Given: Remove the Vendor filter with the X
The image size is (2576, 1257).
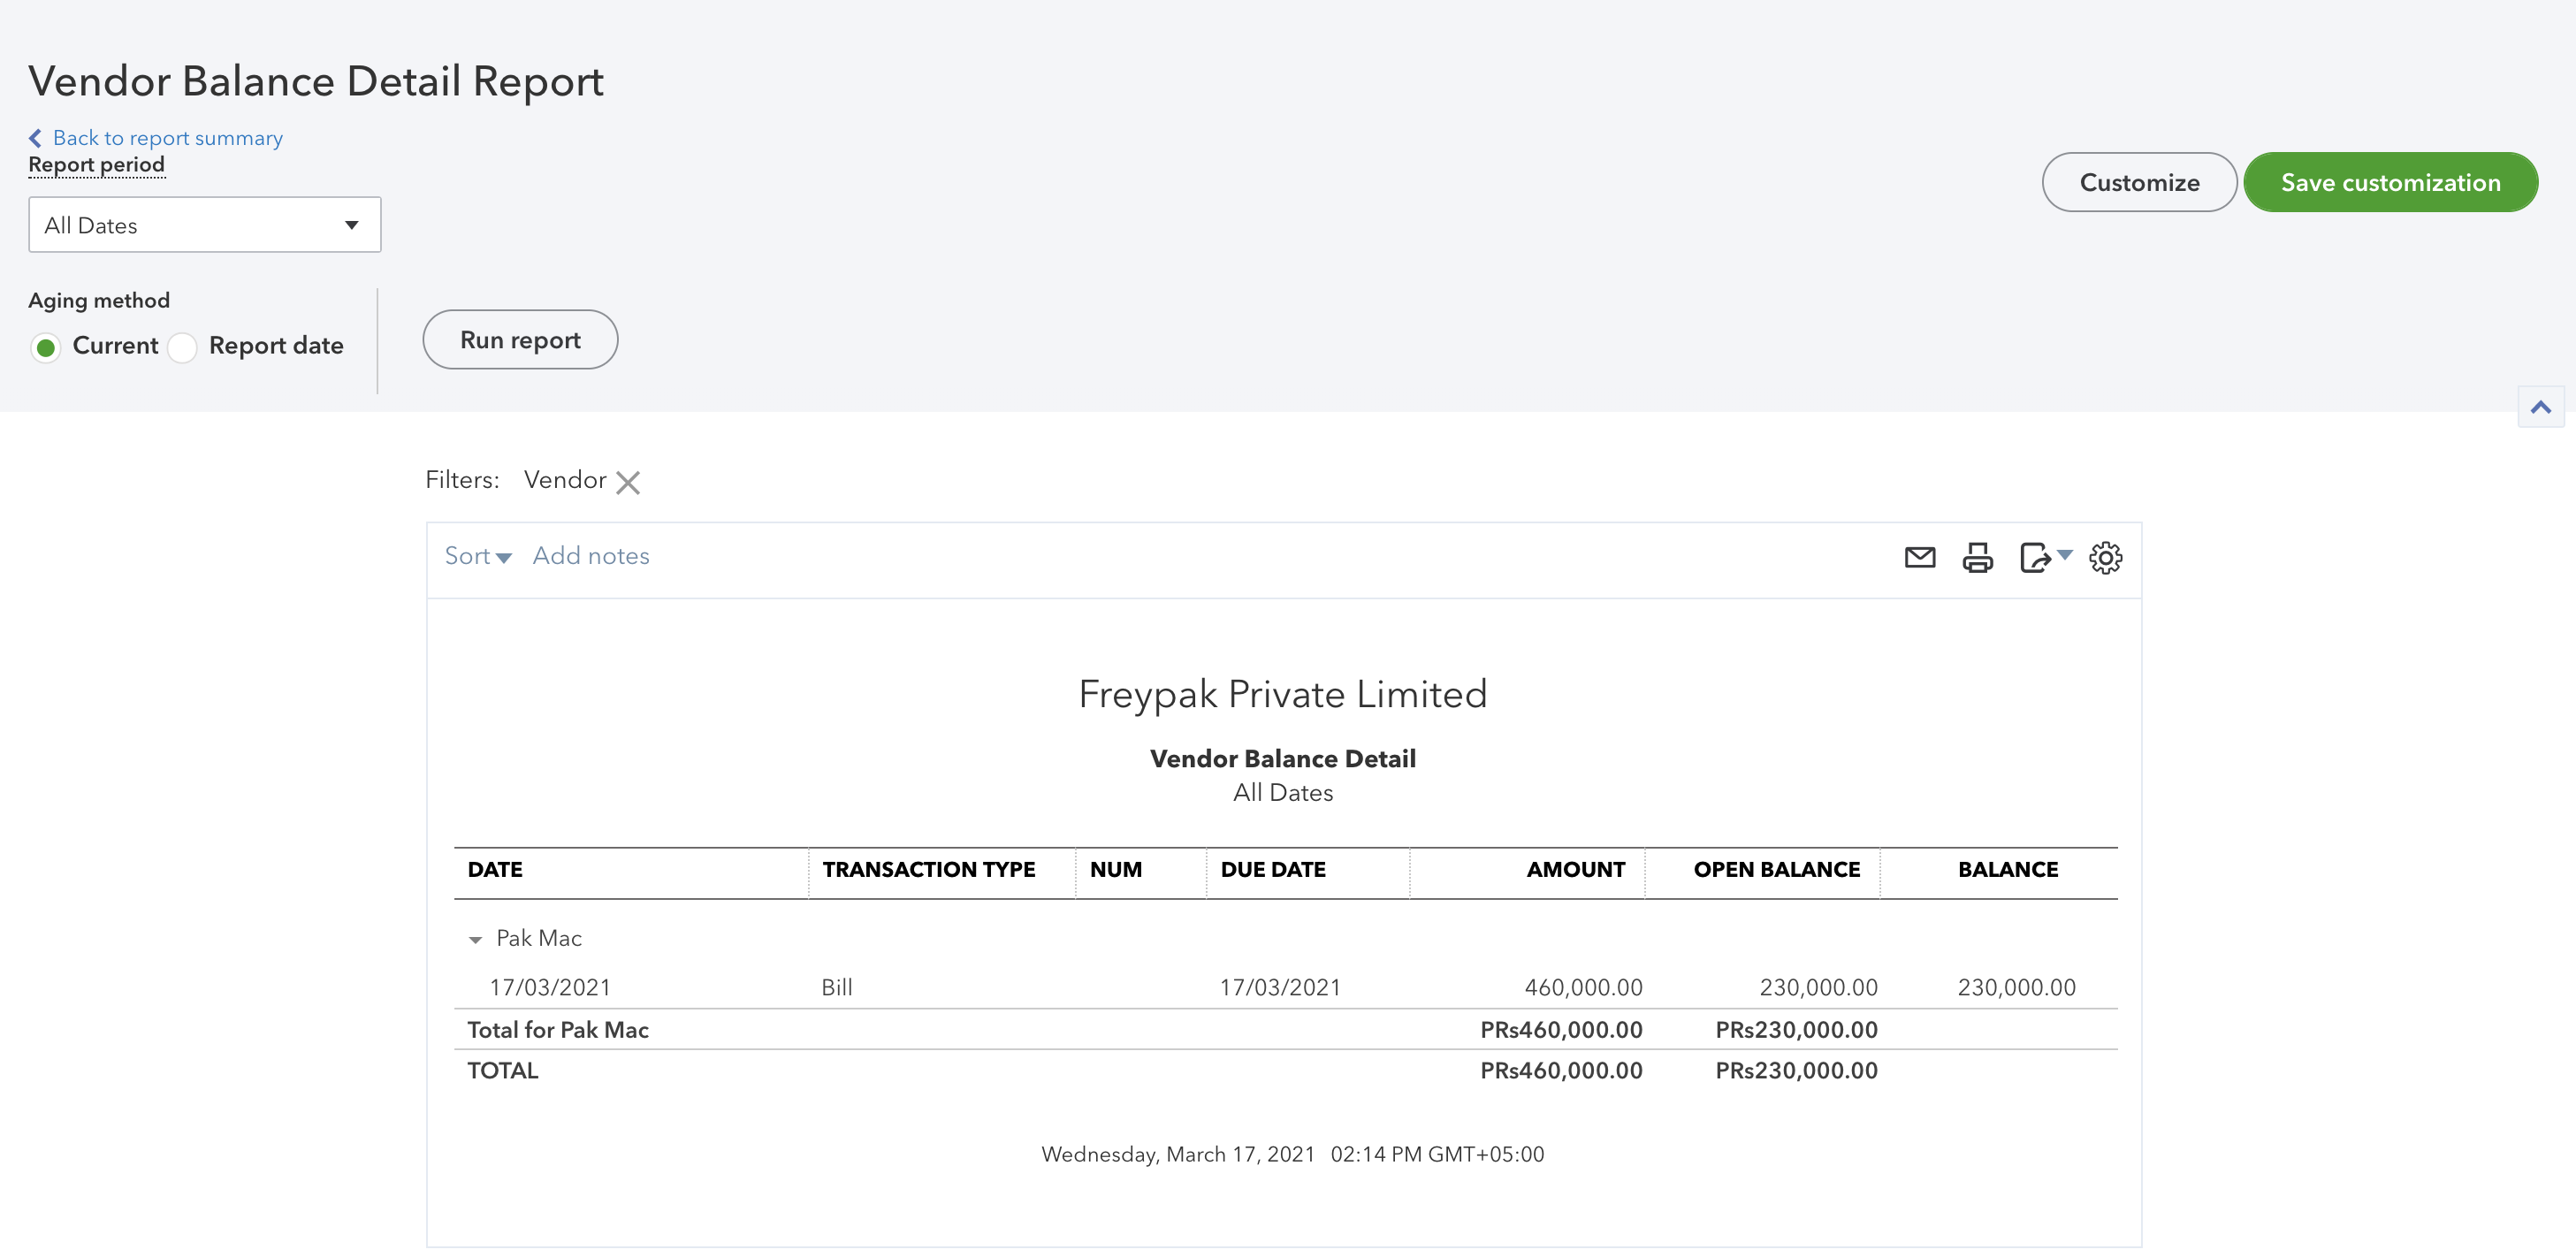Looking at the screenshot, I should coord(628,482).
